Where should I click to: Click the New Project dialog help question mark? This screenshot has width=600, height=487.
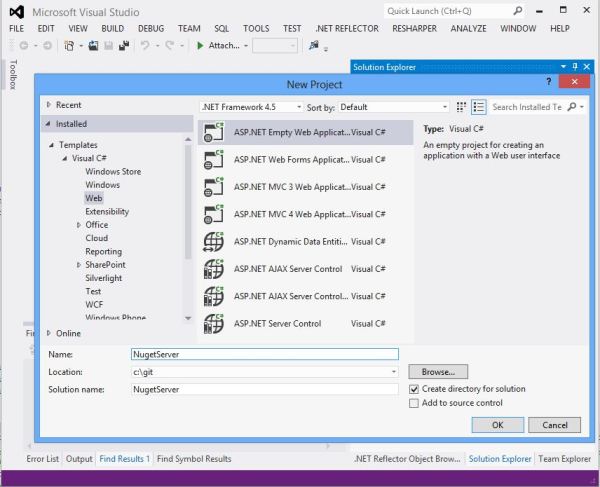(549, 81)
